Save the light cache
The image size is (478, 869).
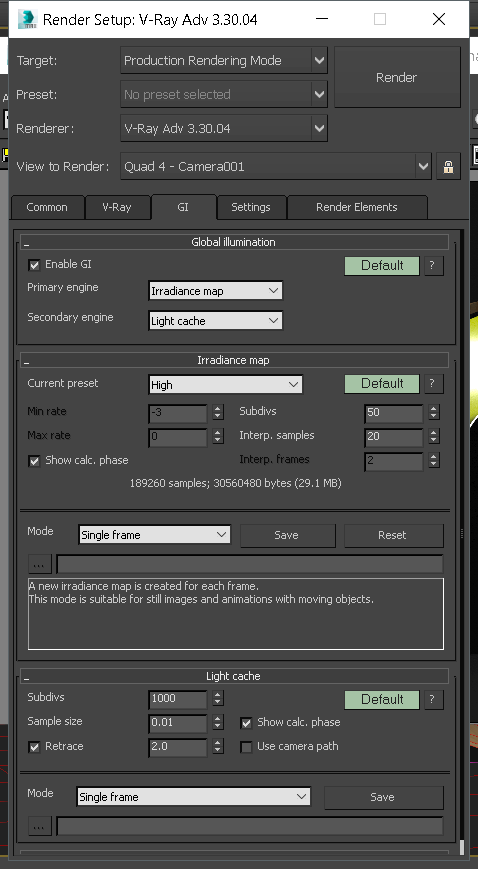383,797
